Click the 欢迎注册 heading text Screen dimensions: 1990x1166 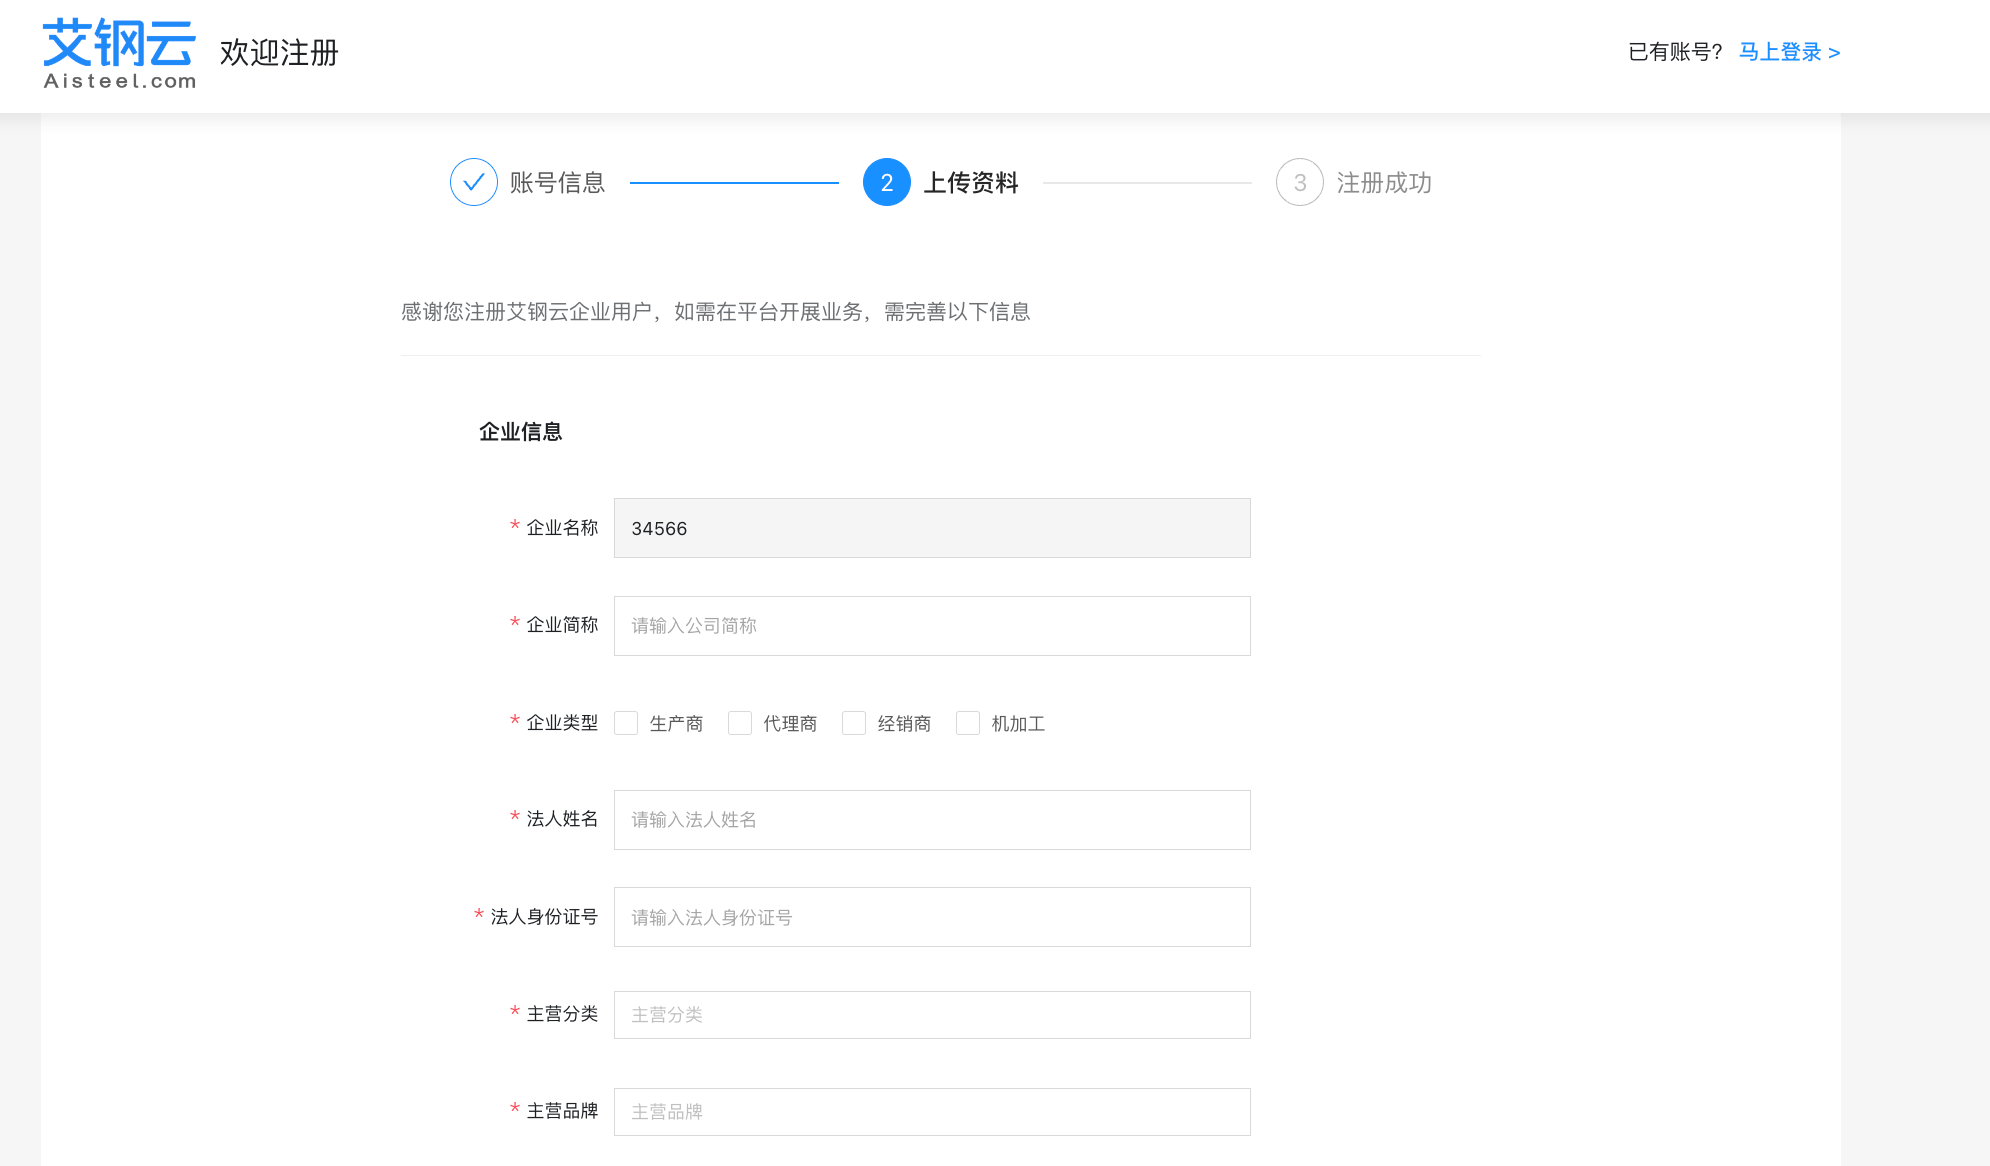coord(279,52)
